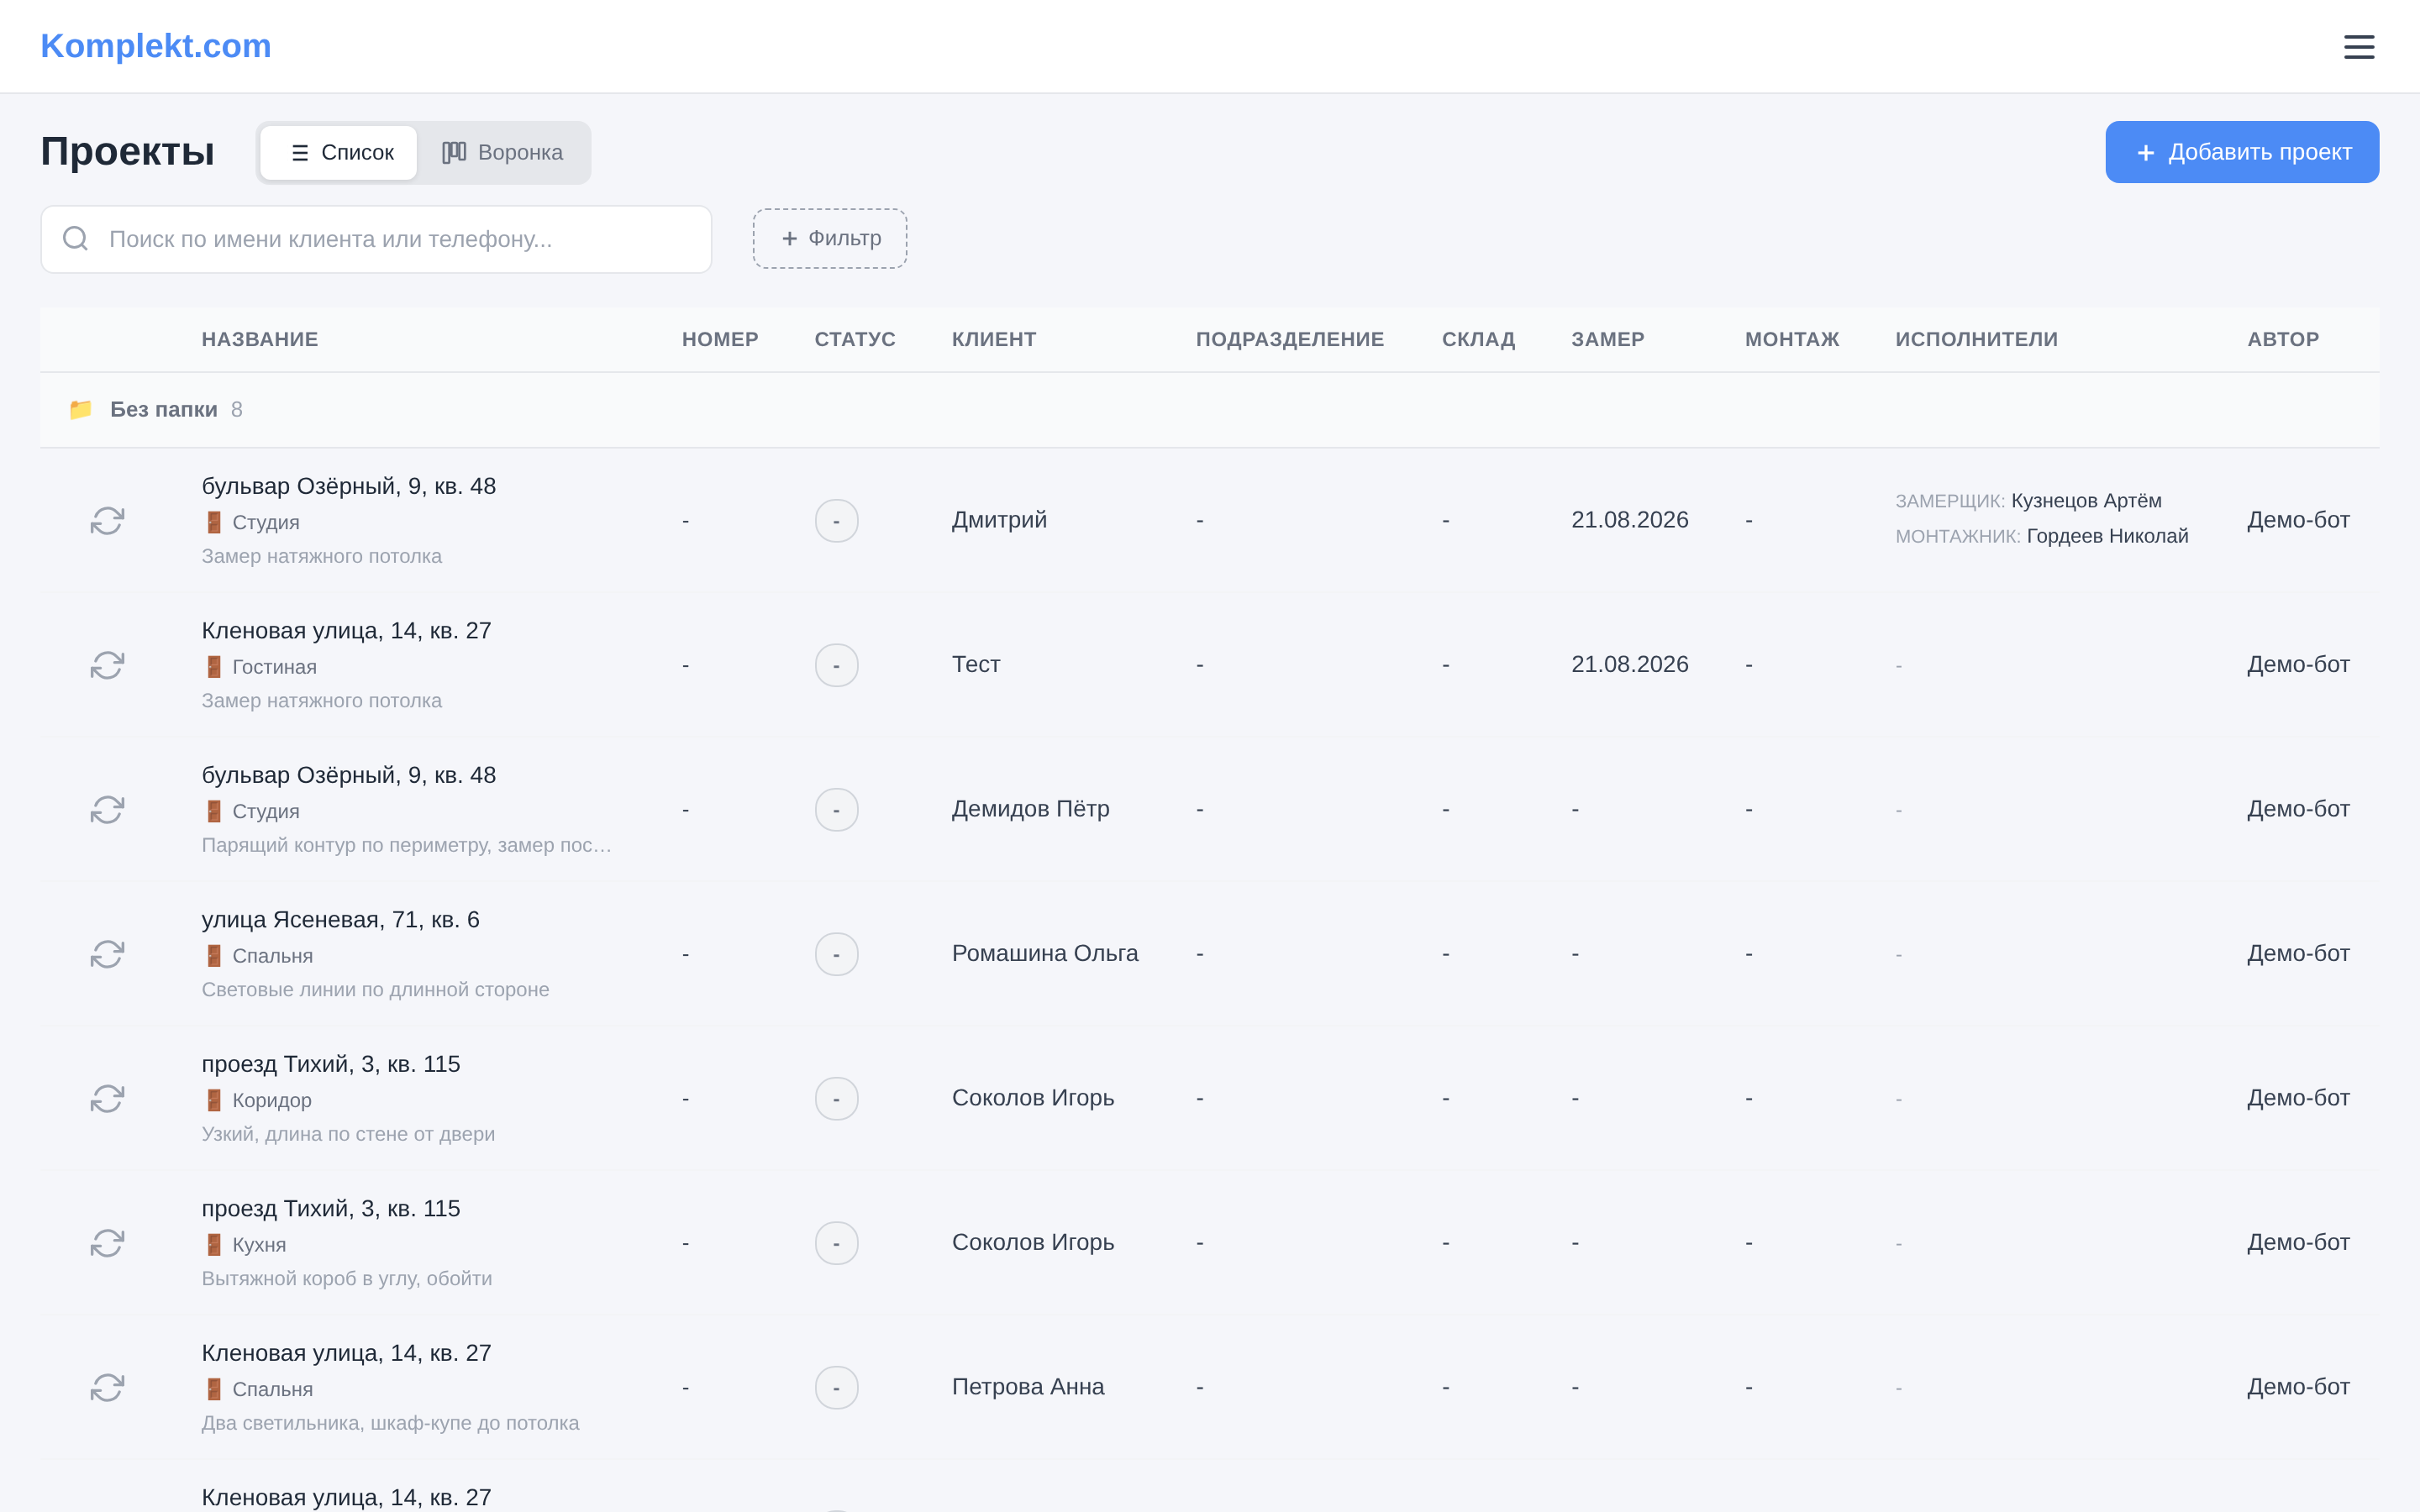Click the door icon next to Гостиная
2420x1512 pixels.
(214, 667)
